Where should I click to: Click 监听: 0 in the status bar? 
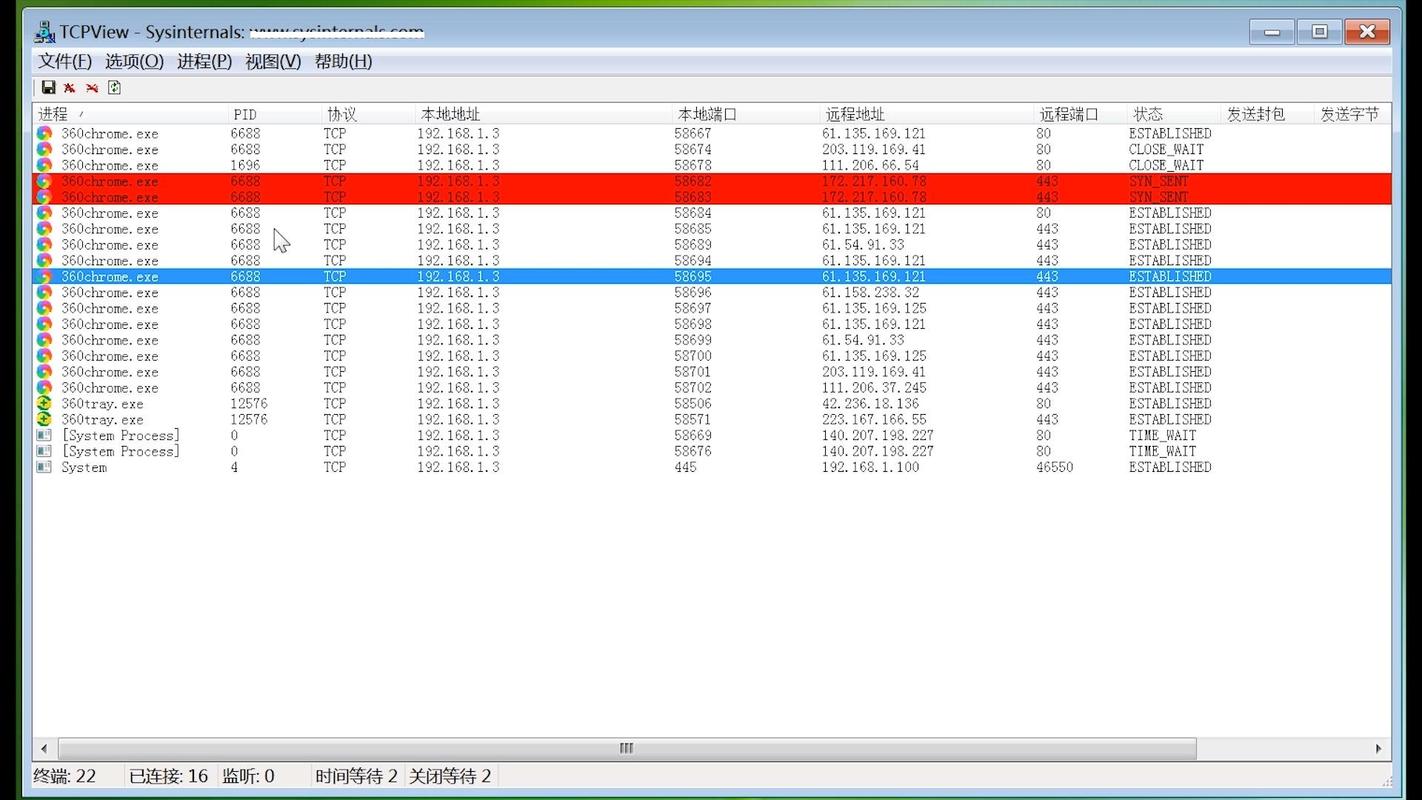point(248,776)
